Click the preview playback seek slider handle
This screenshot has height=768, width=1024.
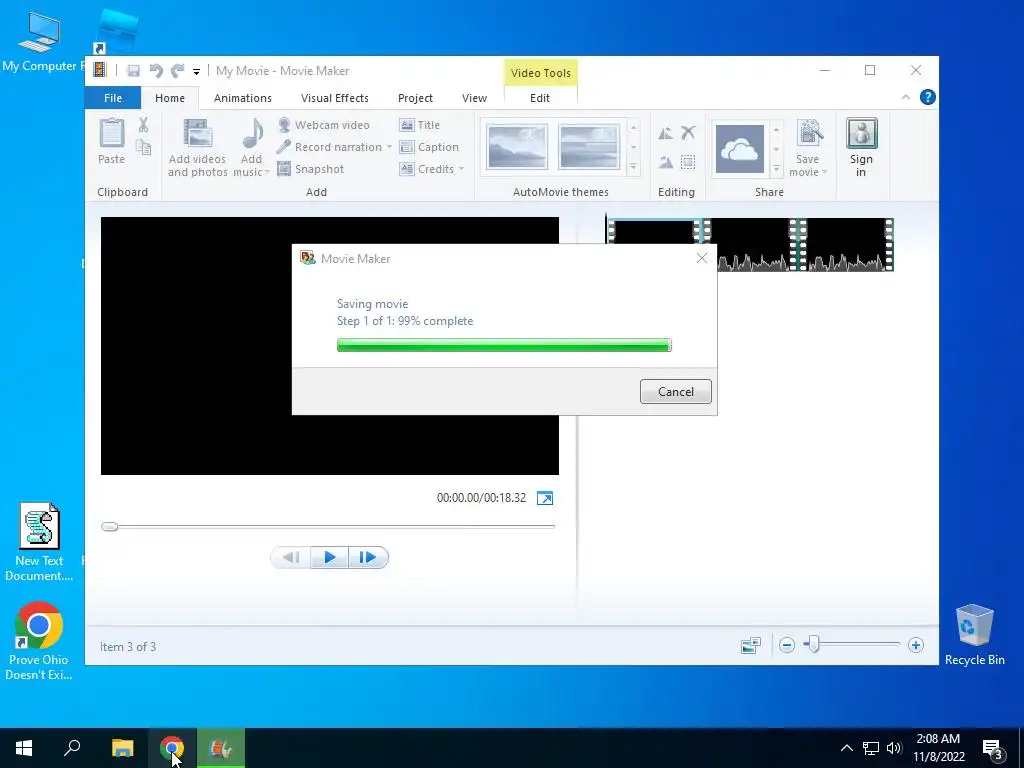(110, 526)
